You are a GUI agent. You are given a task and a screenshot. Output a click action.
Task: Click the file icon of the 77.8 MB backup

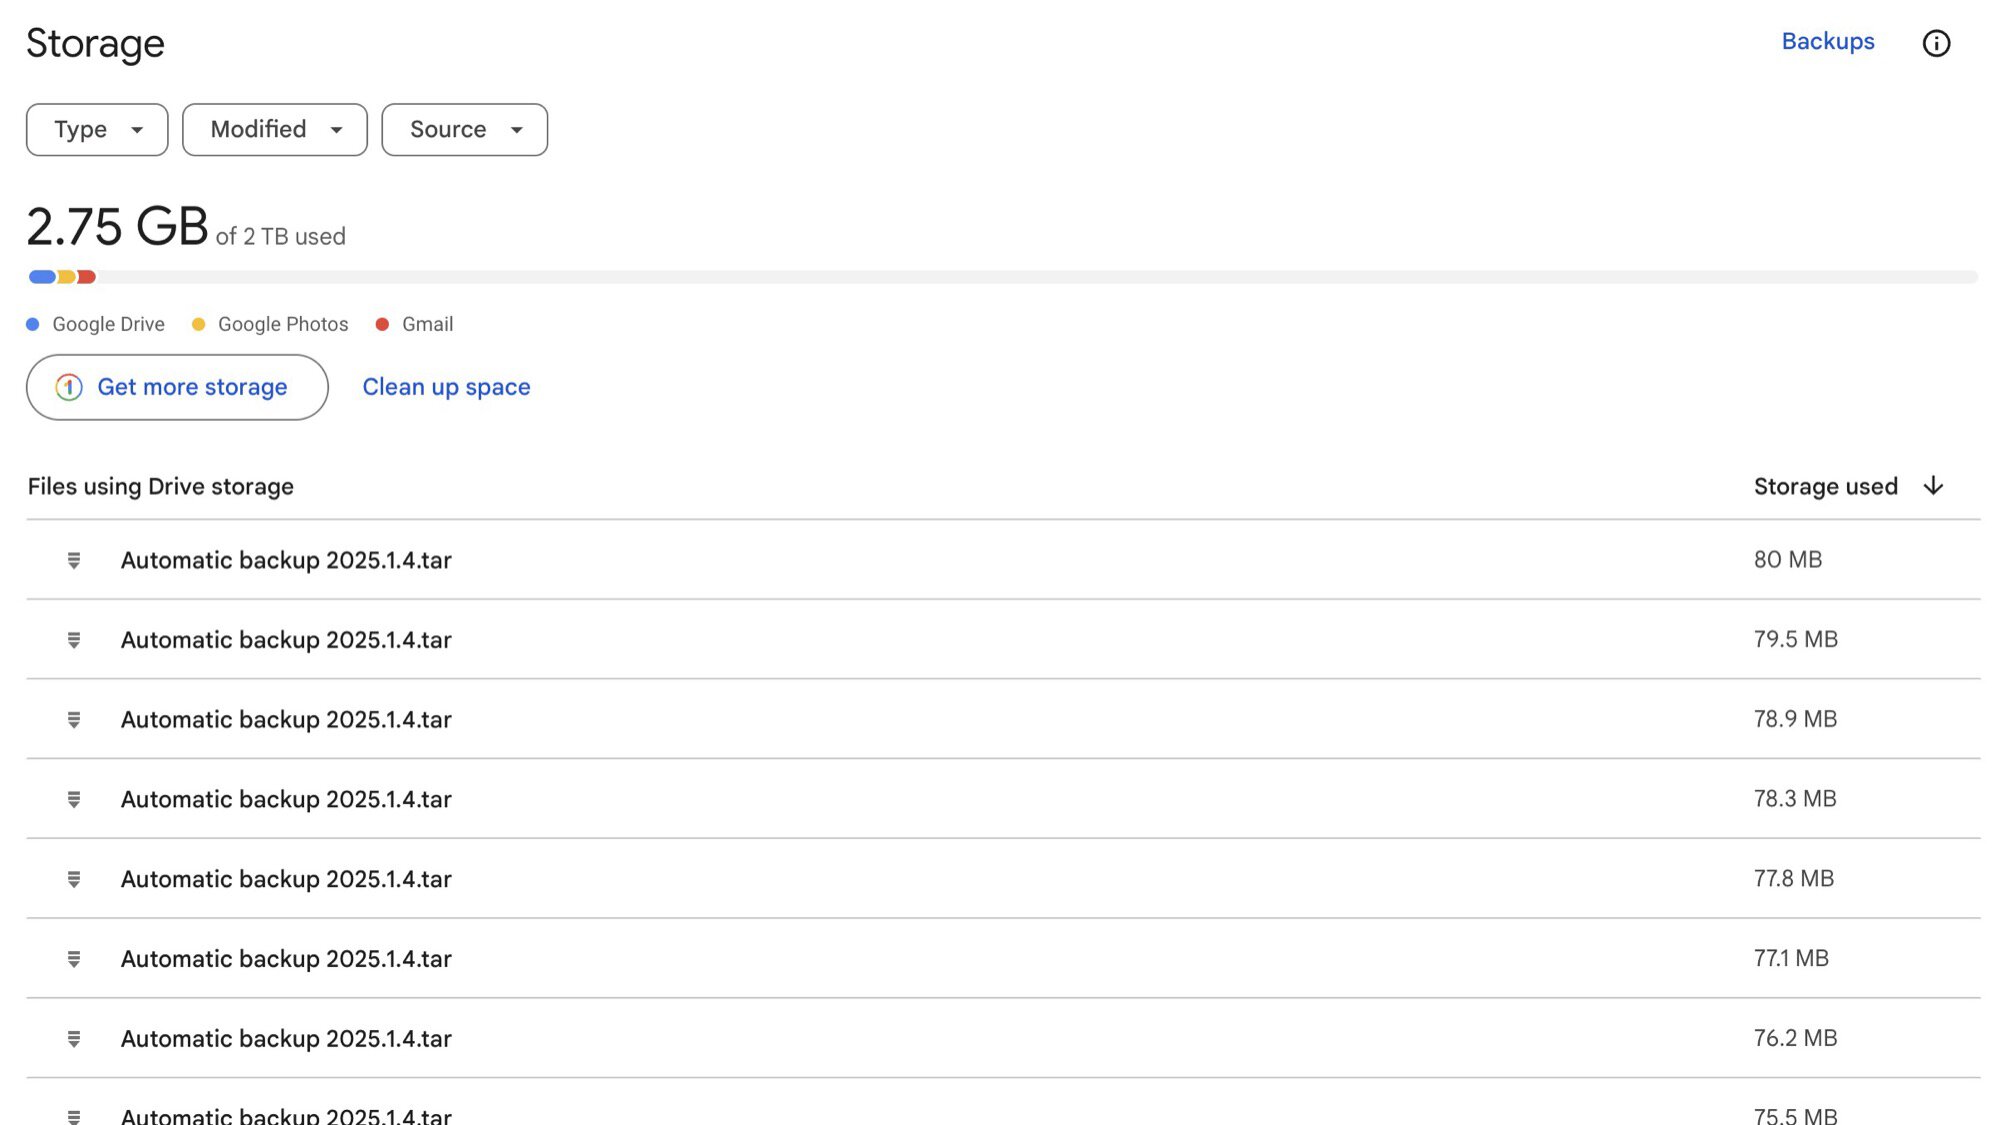74,879
